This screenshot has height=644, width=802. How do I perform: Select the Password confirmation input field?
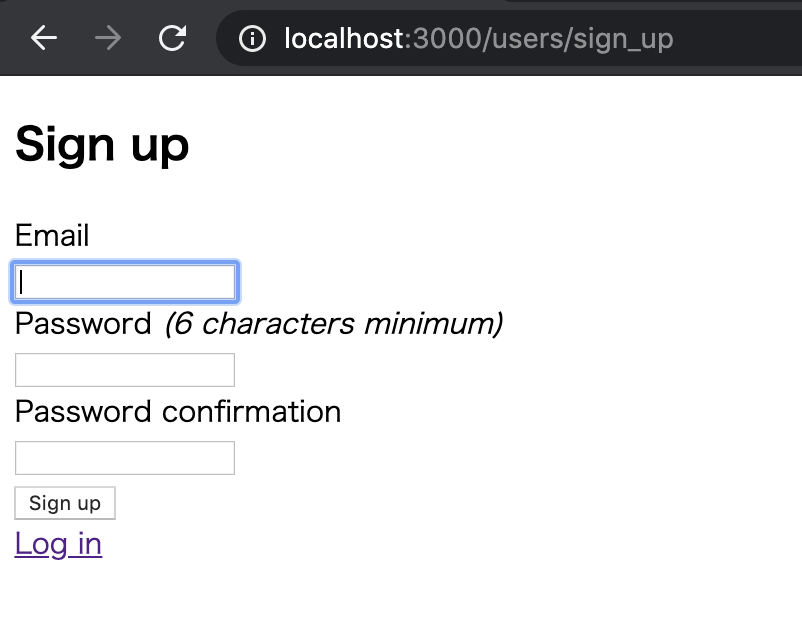coord(125,458)
